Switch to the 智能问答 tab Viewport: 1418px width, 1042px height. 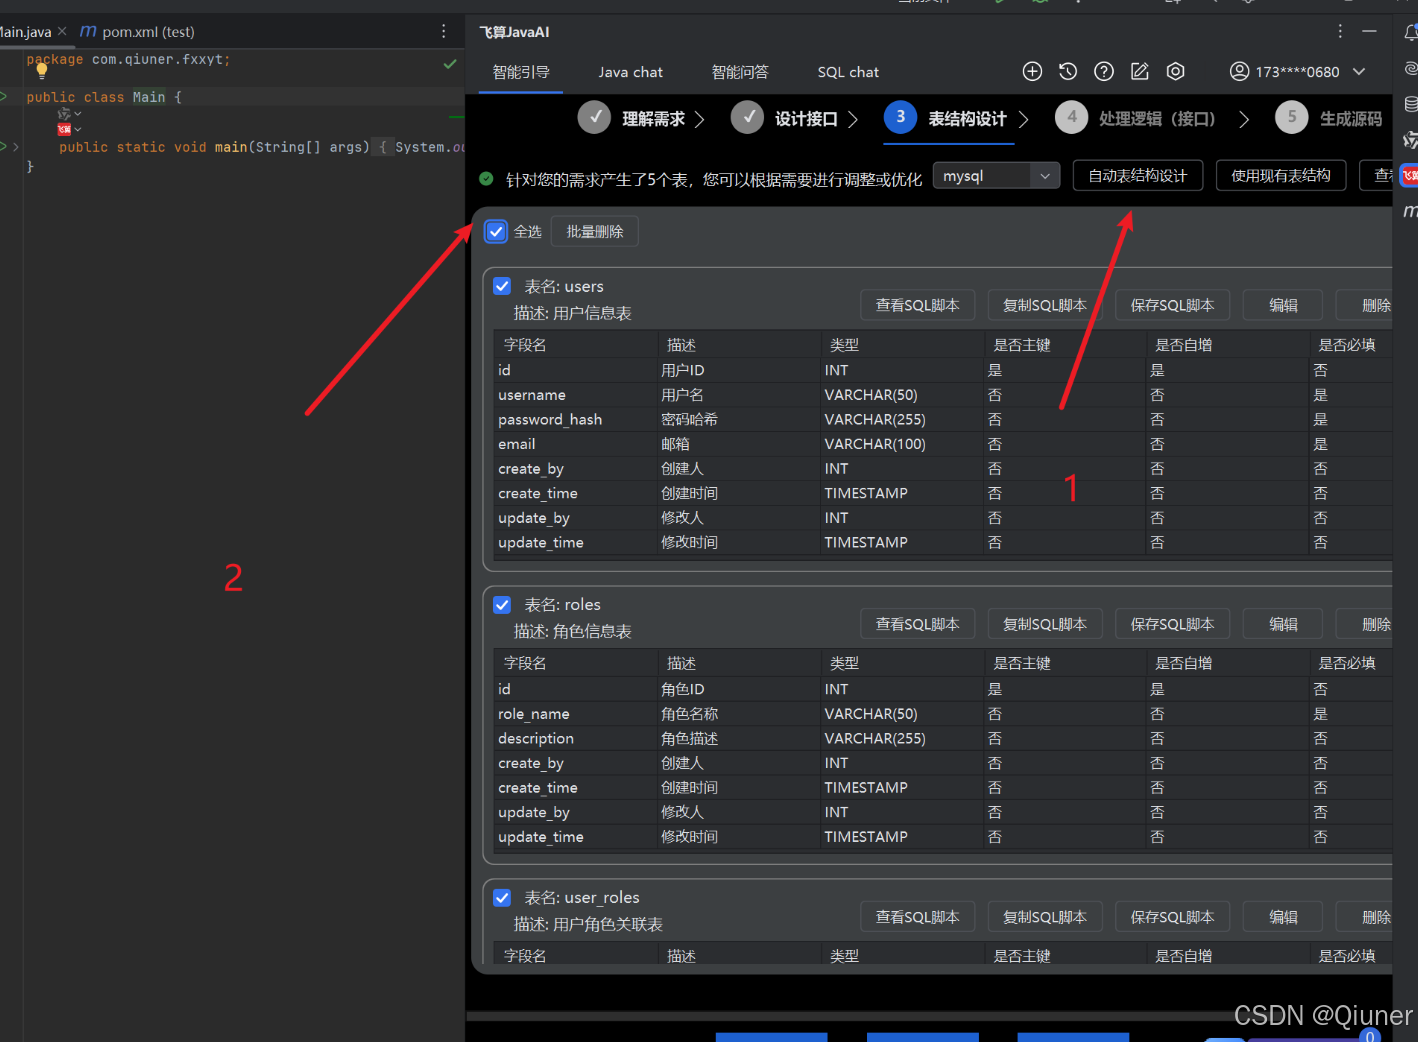point(740,72)
